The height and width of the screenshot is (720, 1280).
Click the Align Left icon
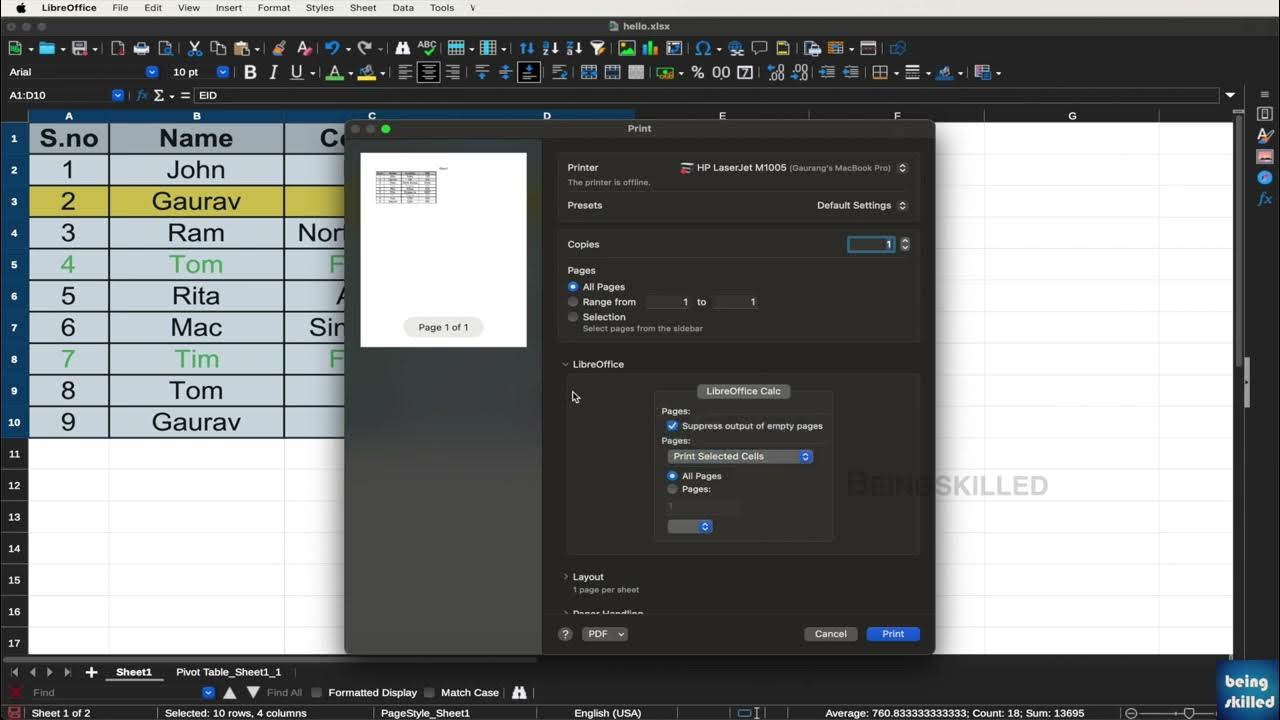[405, 72]
